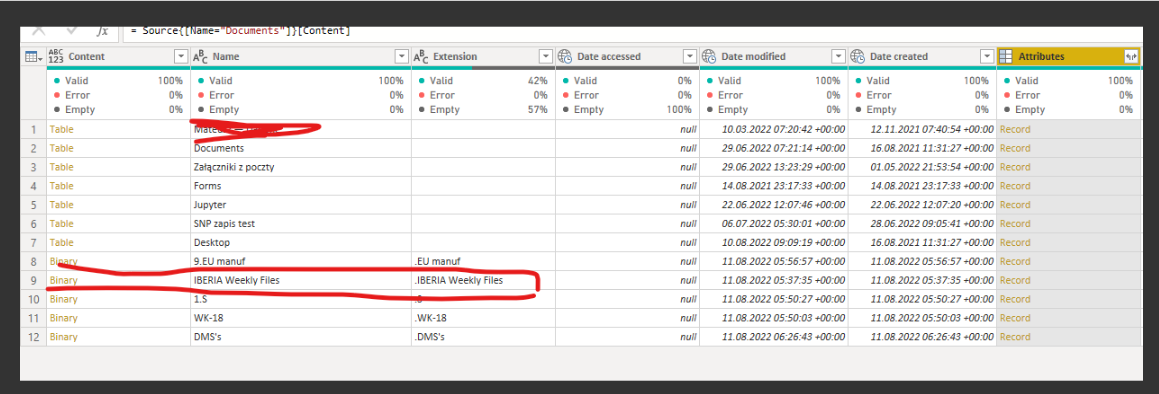This screenshot has width=1159, height=394.
Task: Click the datetime type icon of Date modified
Action: pos(710,56)
